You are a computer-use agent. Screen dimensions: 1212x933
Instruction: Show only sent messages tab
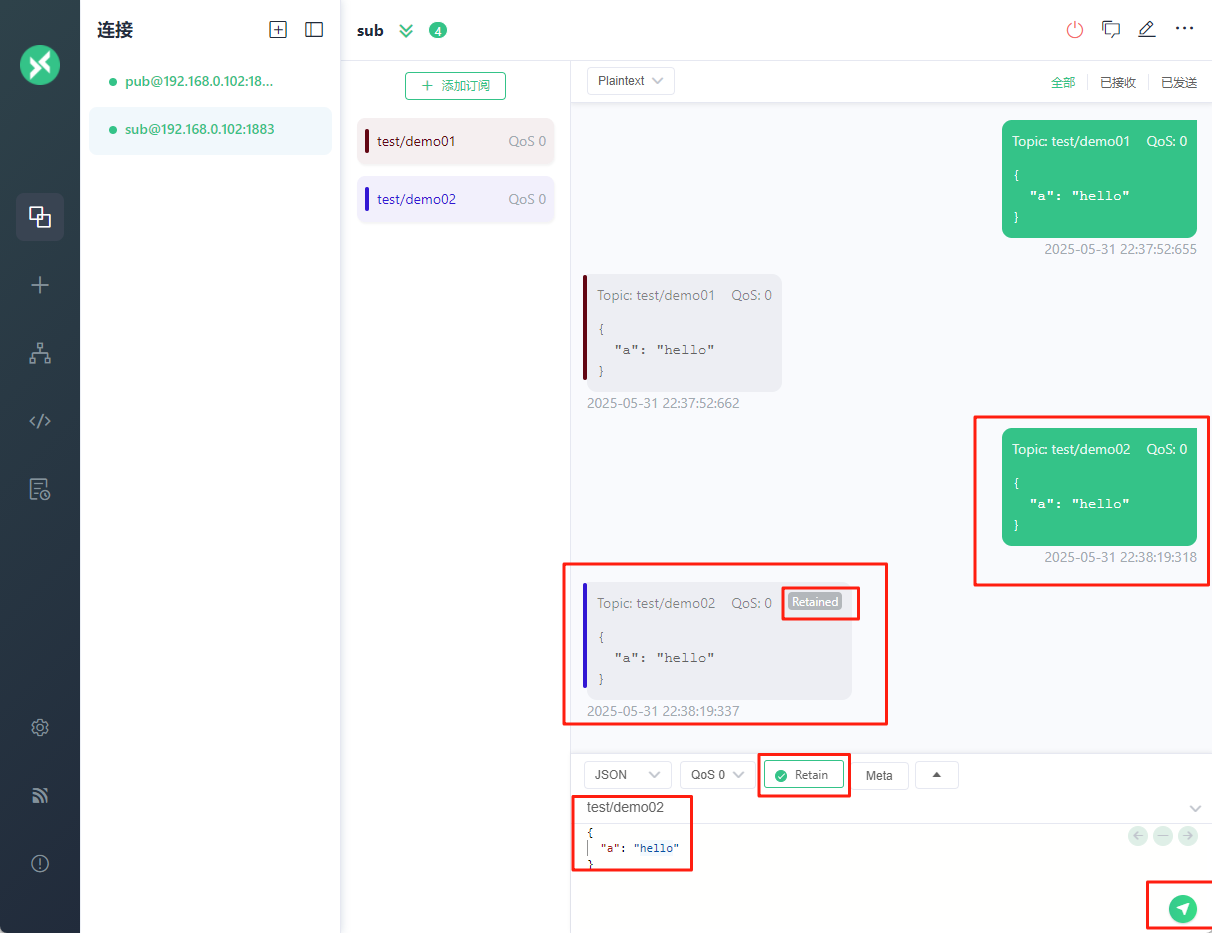[x=1179, y=83]
